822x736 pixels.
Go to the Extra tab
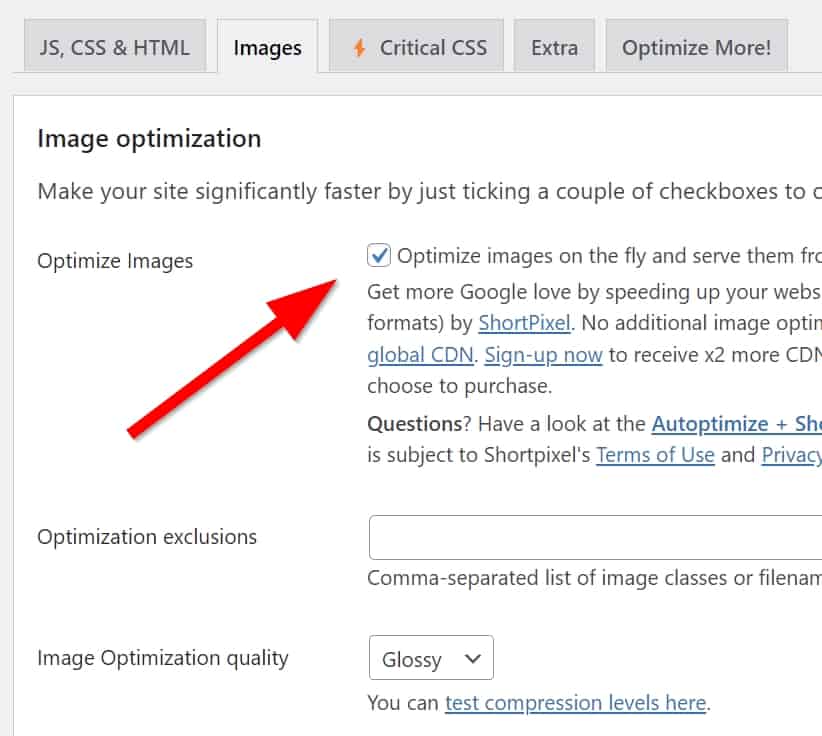click(554, 48)
